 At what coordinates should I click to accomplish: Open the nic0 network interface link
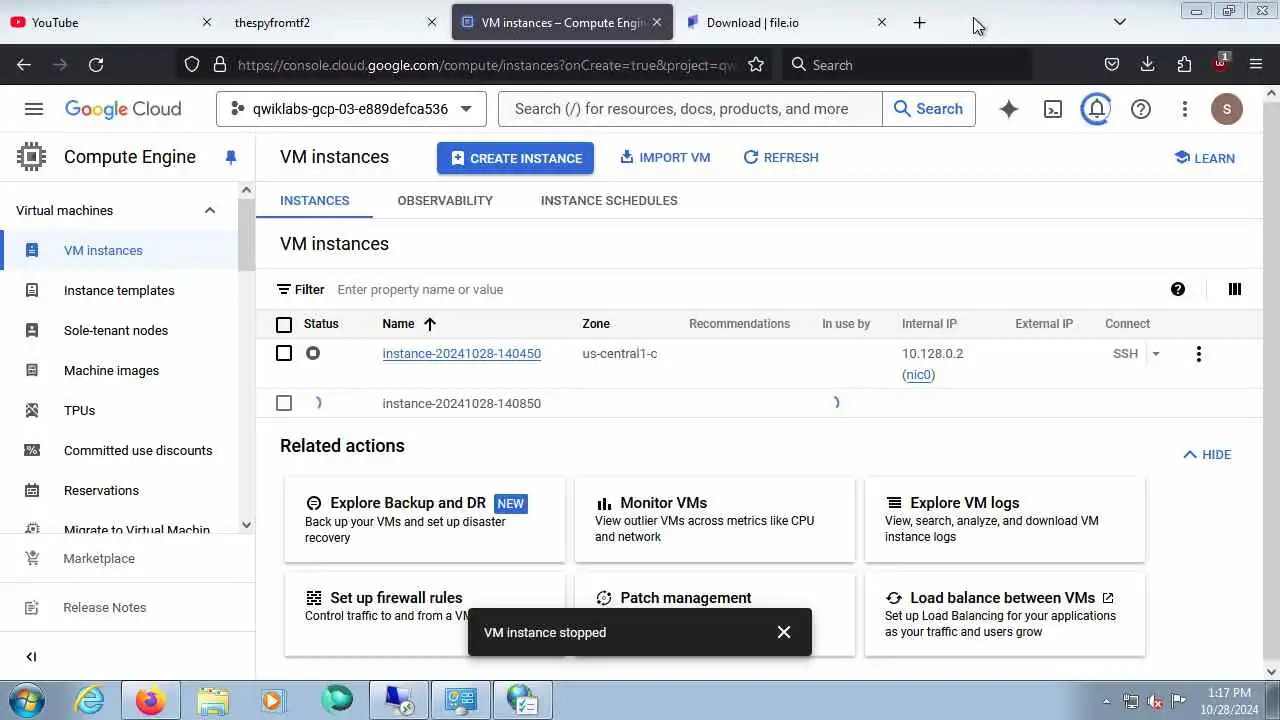click(x=918, y=375)
